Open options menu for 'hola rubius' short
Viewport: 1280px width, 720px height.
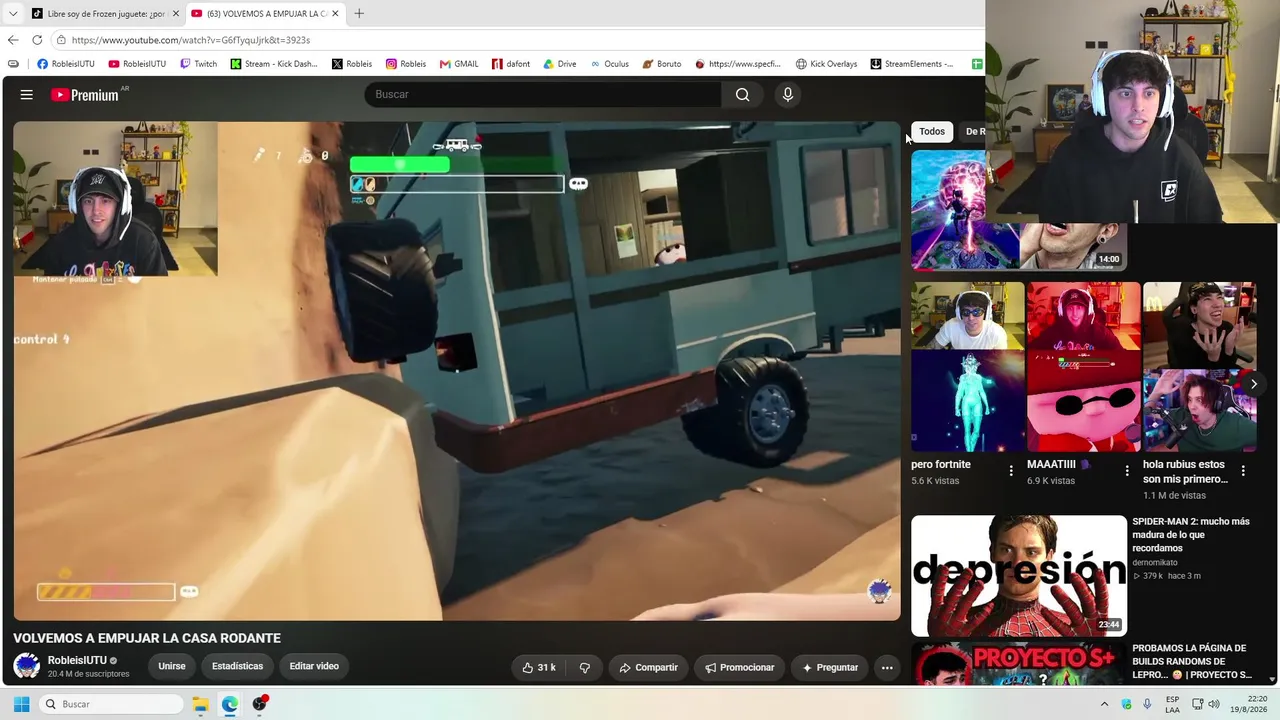click(x=1243, y=471)
